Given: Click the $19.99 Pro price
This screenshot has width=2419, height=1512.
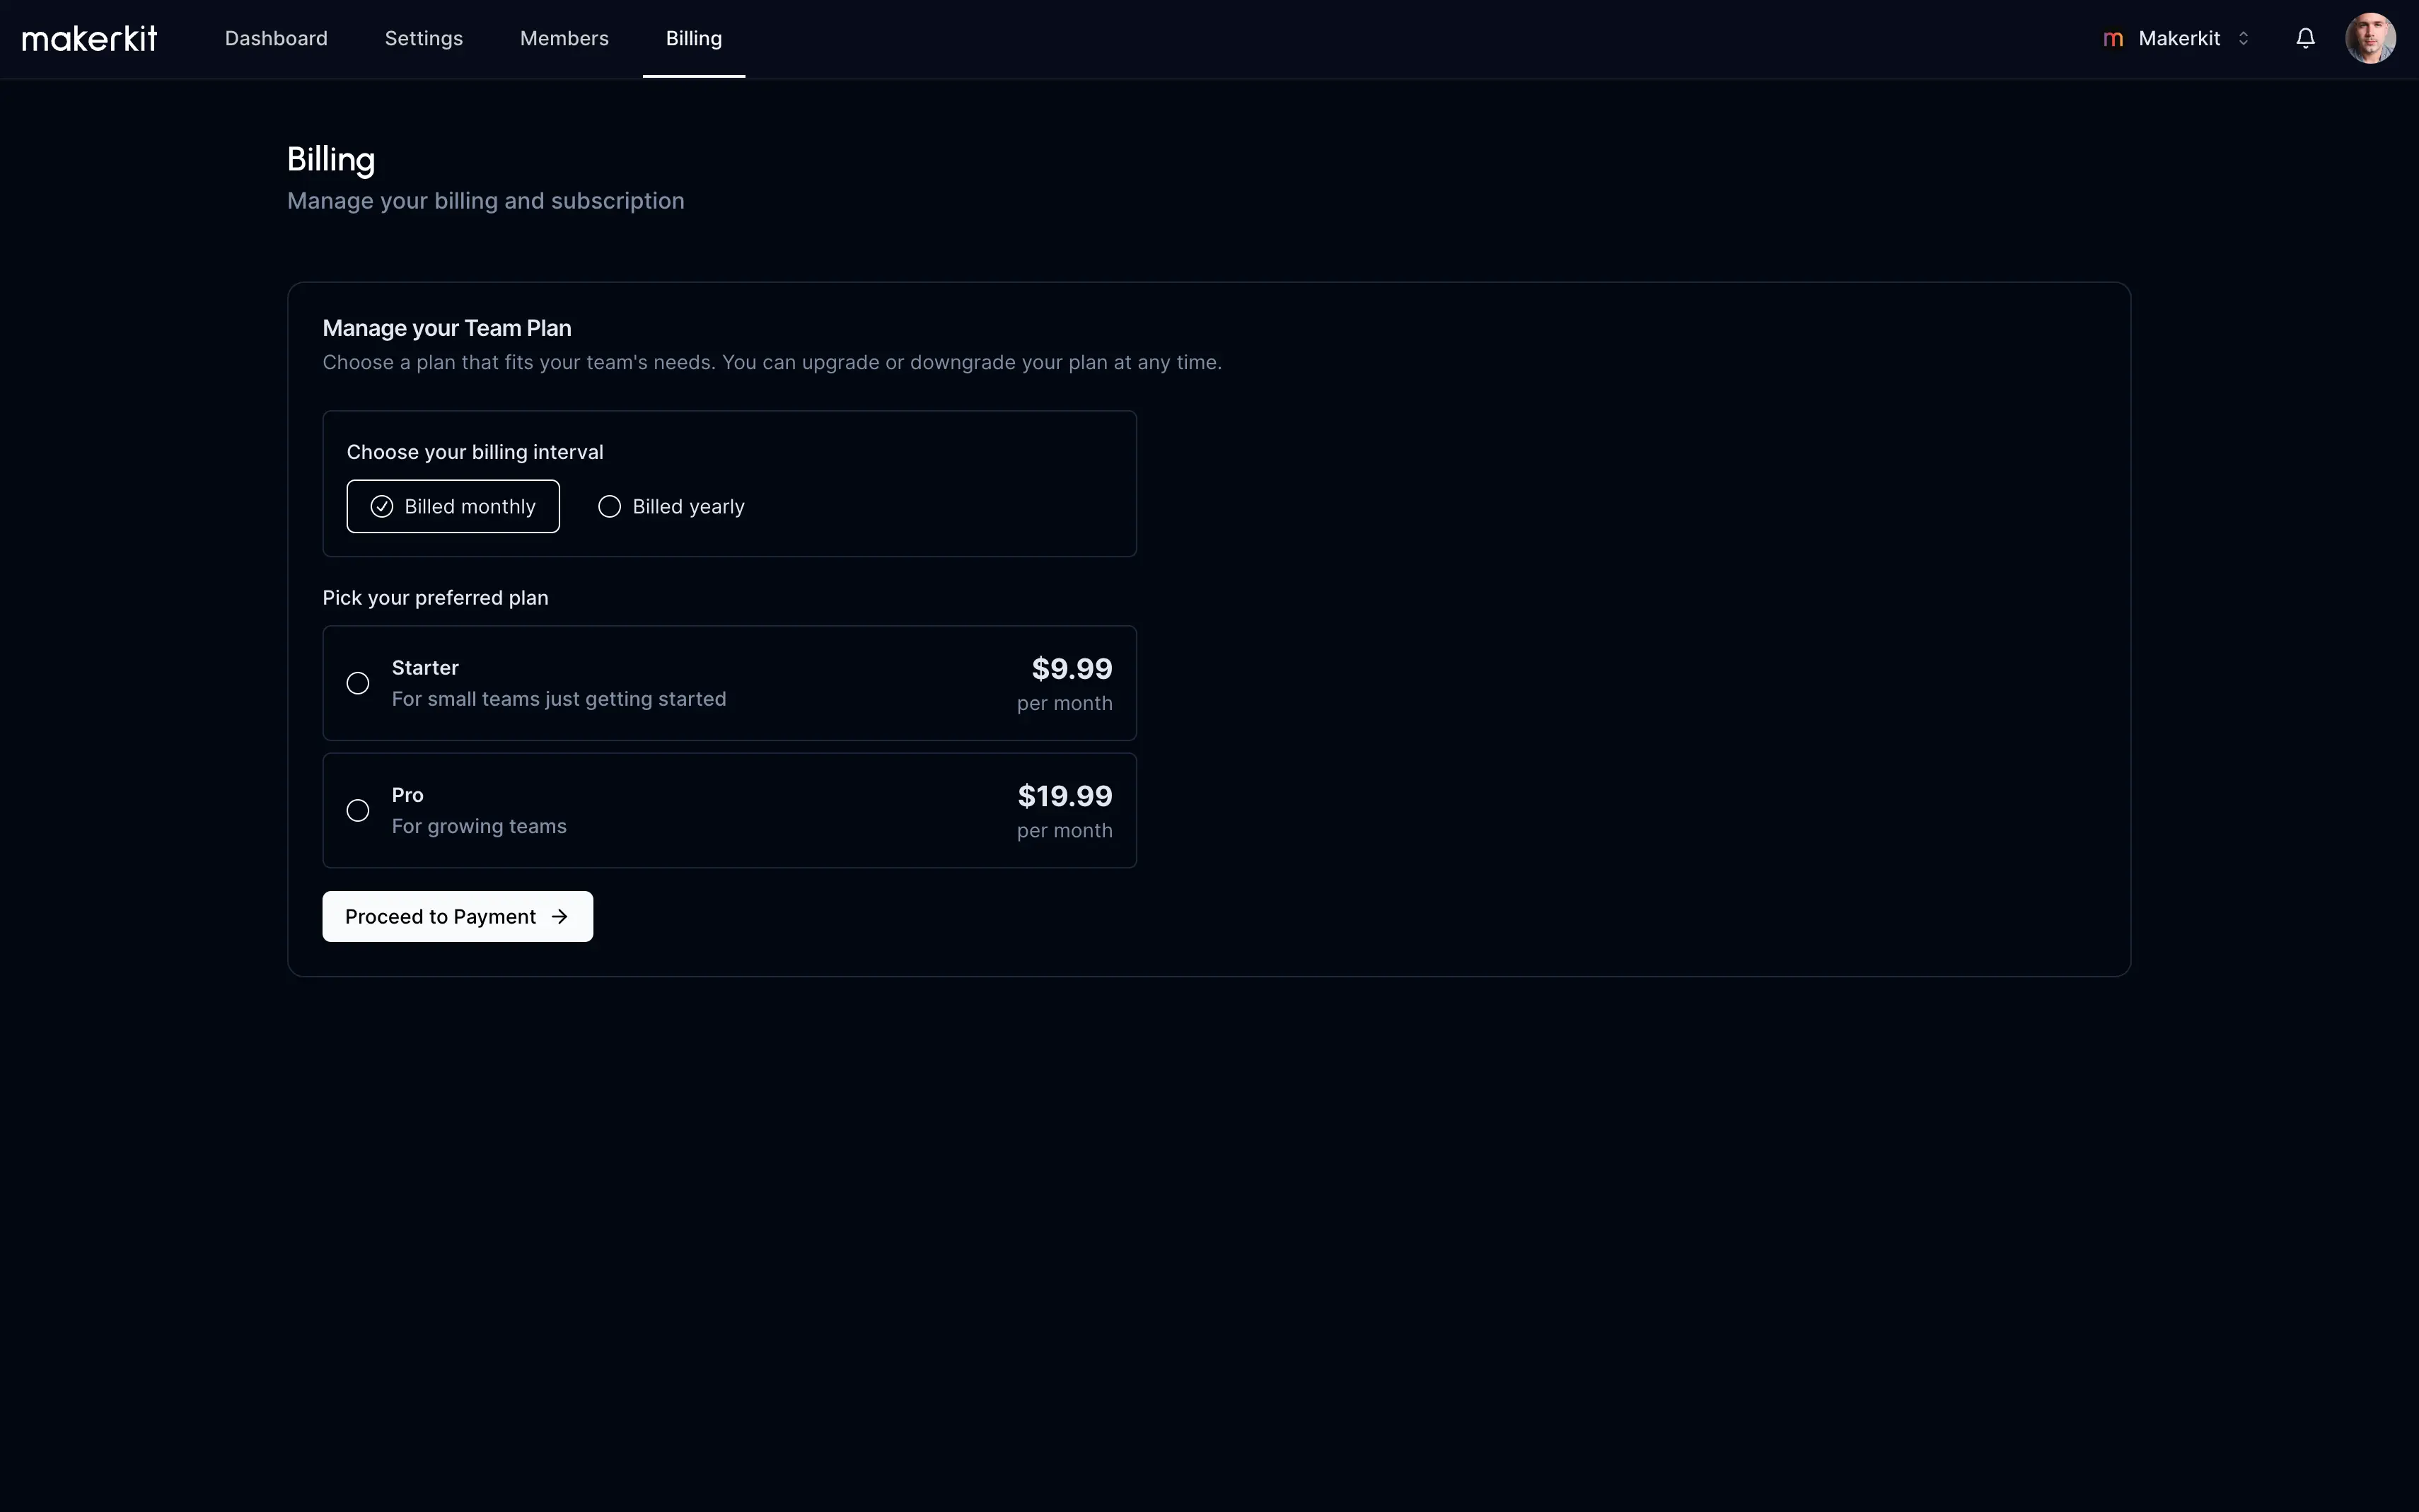Looking at the screenshot, I should pyautogui.click(x=1064, y=796).
